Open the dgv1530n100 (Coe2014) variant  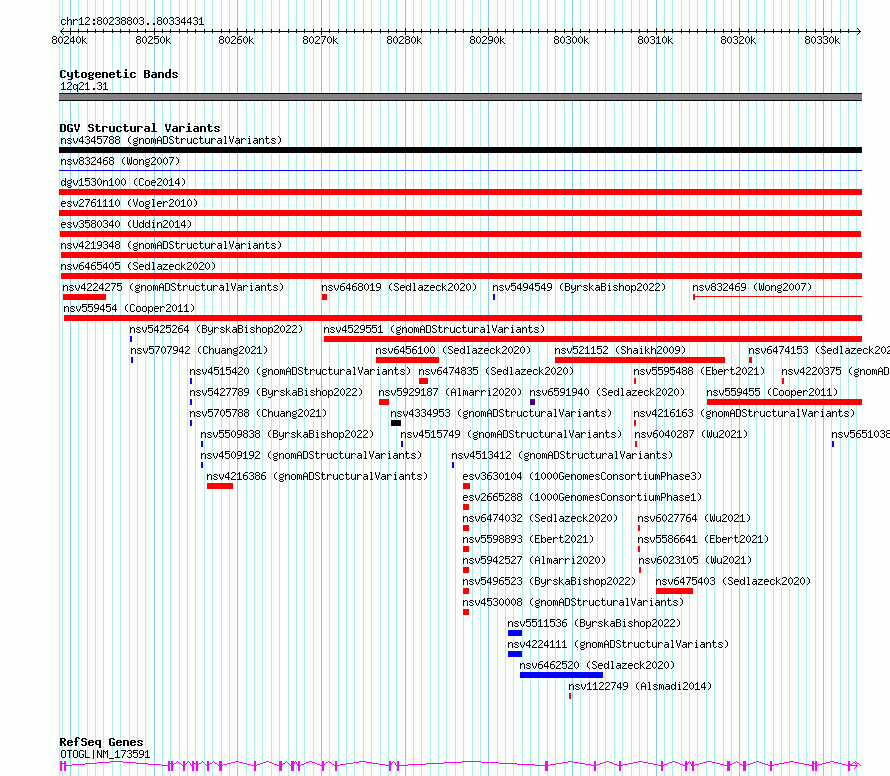pos(123,182)
